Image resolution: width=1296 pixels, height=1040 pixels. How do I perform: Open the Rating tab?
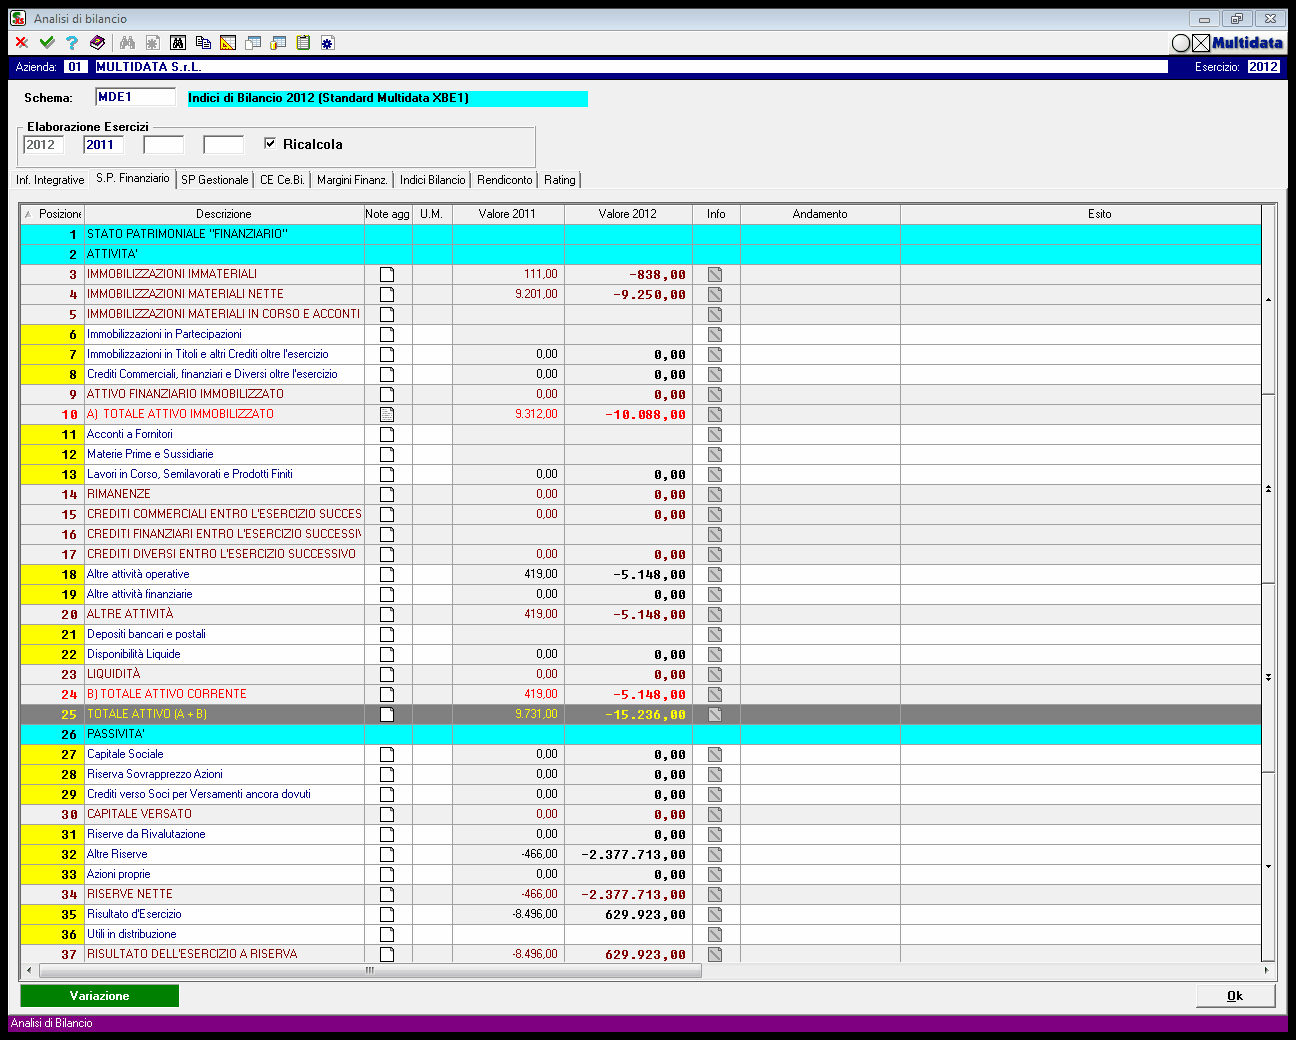tap(560, 180)
